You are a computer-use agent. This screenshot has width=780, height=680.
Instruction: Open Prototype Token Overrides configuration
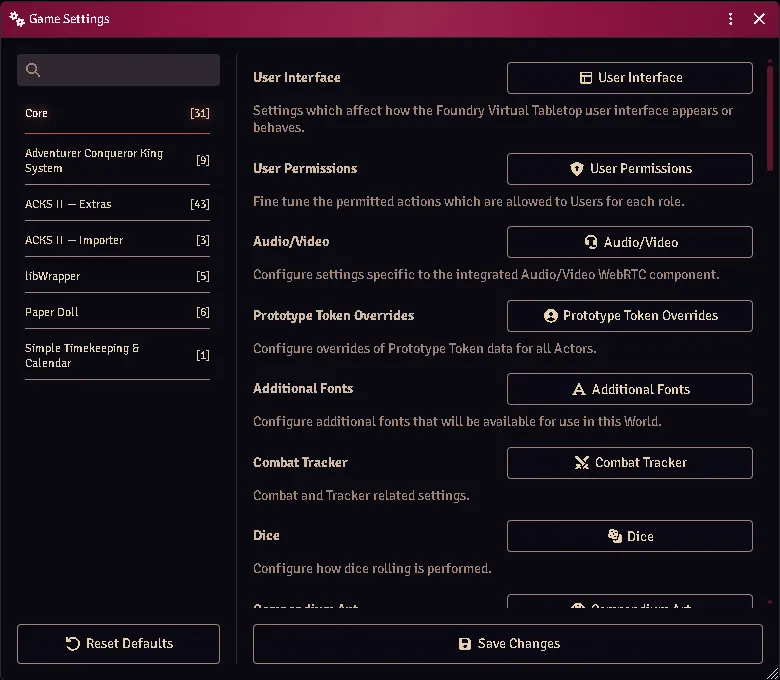click(x=630, y=315)
